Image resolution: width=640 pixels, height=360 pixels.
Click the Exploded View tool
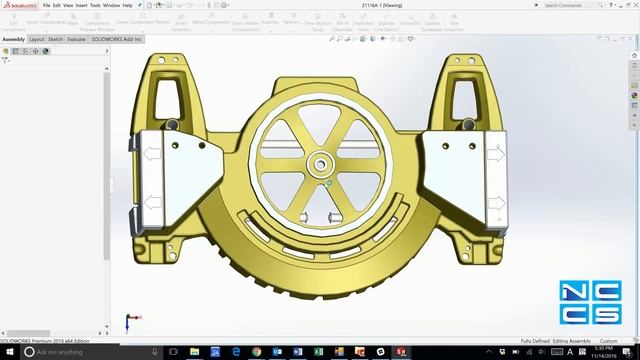[363, 23]
